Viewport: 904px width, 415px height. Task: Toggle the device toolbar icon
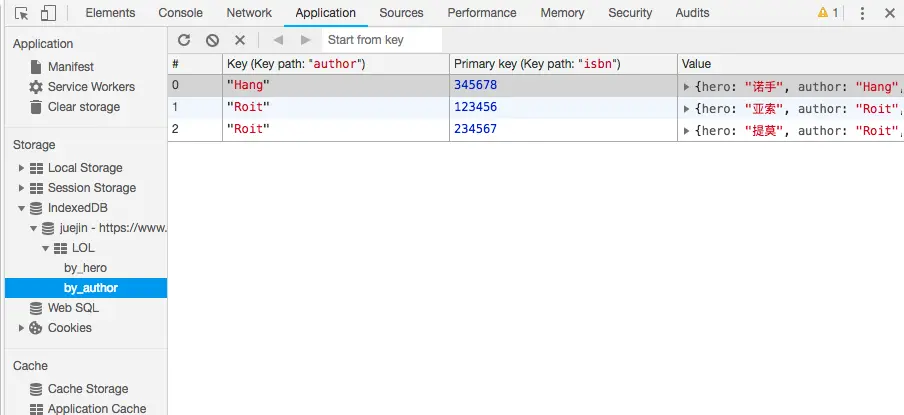pos(48,13)
